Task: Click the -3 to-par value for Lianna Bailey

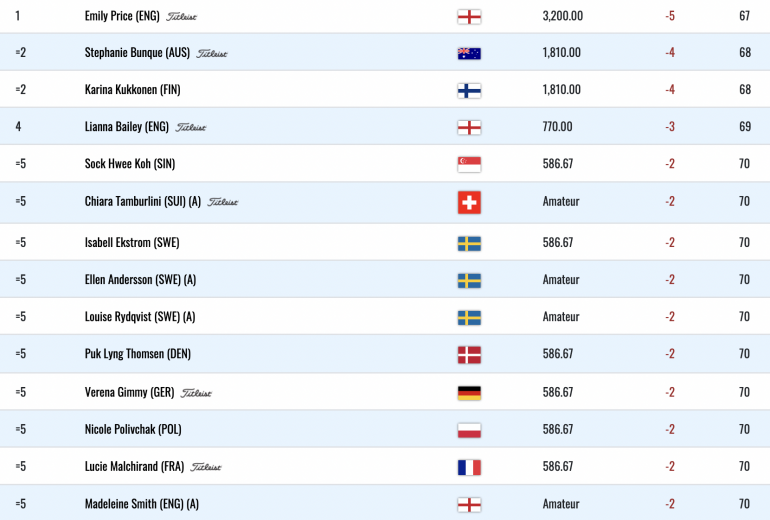Action: point(670,127)
